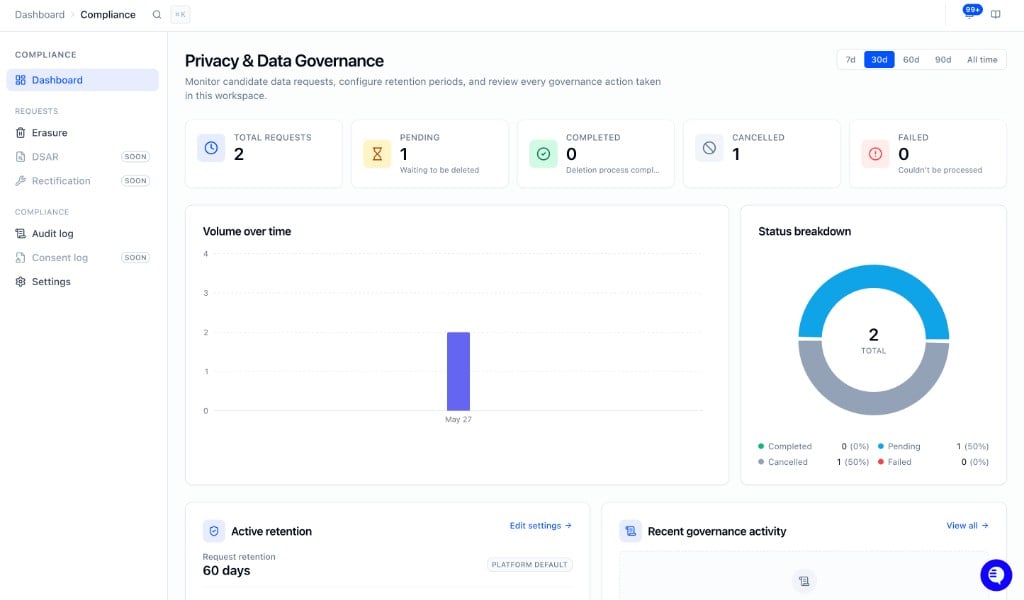1024x600 pixels.
Task: Select the 7d time range
Action: [850, 59]
